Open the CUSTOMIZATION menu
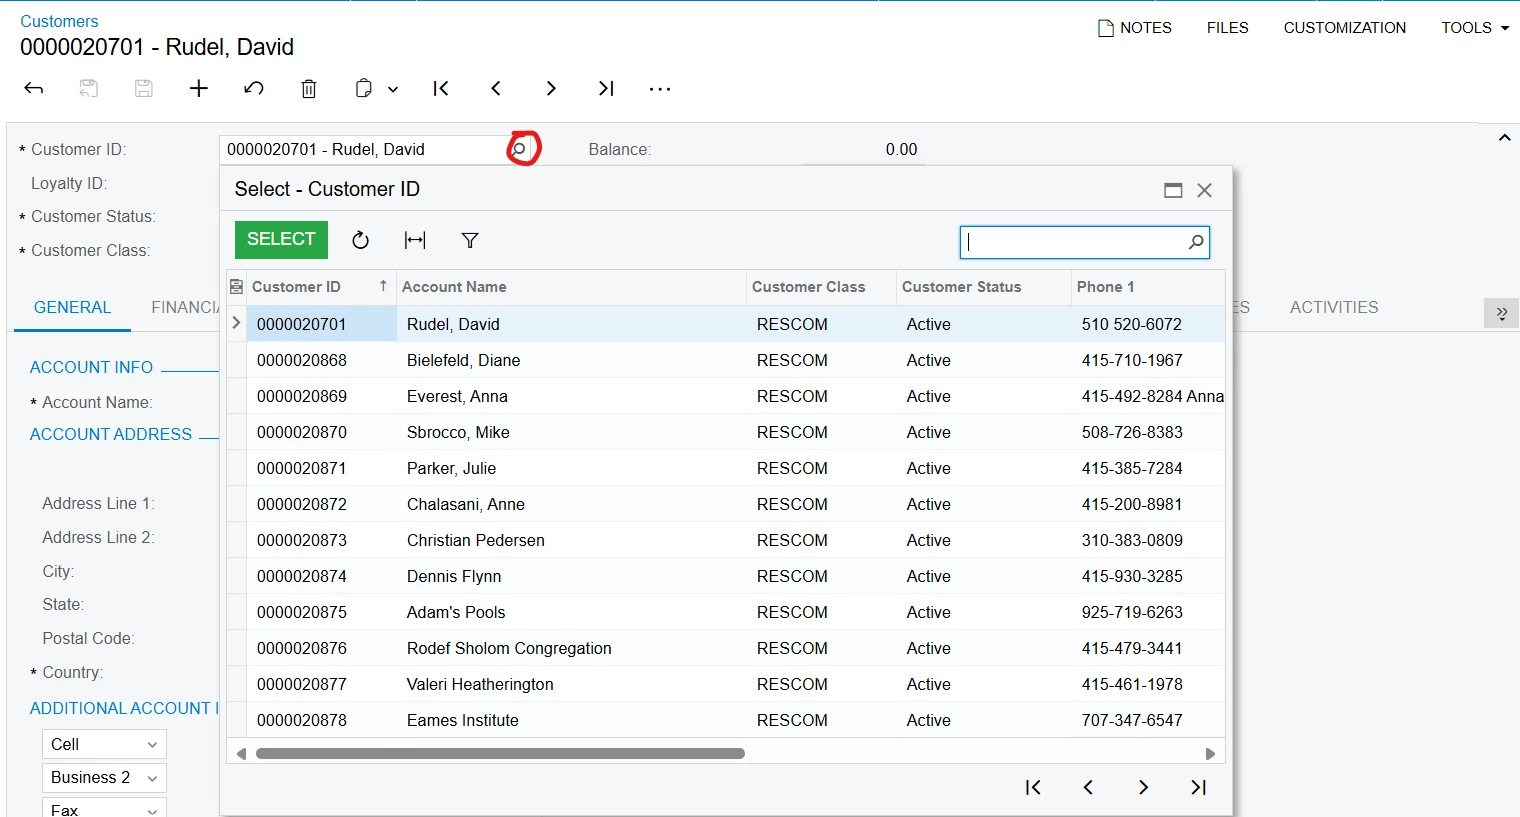Image resolution: width=1520 pixels, height=817 pixels. [x=1345, y=28]
